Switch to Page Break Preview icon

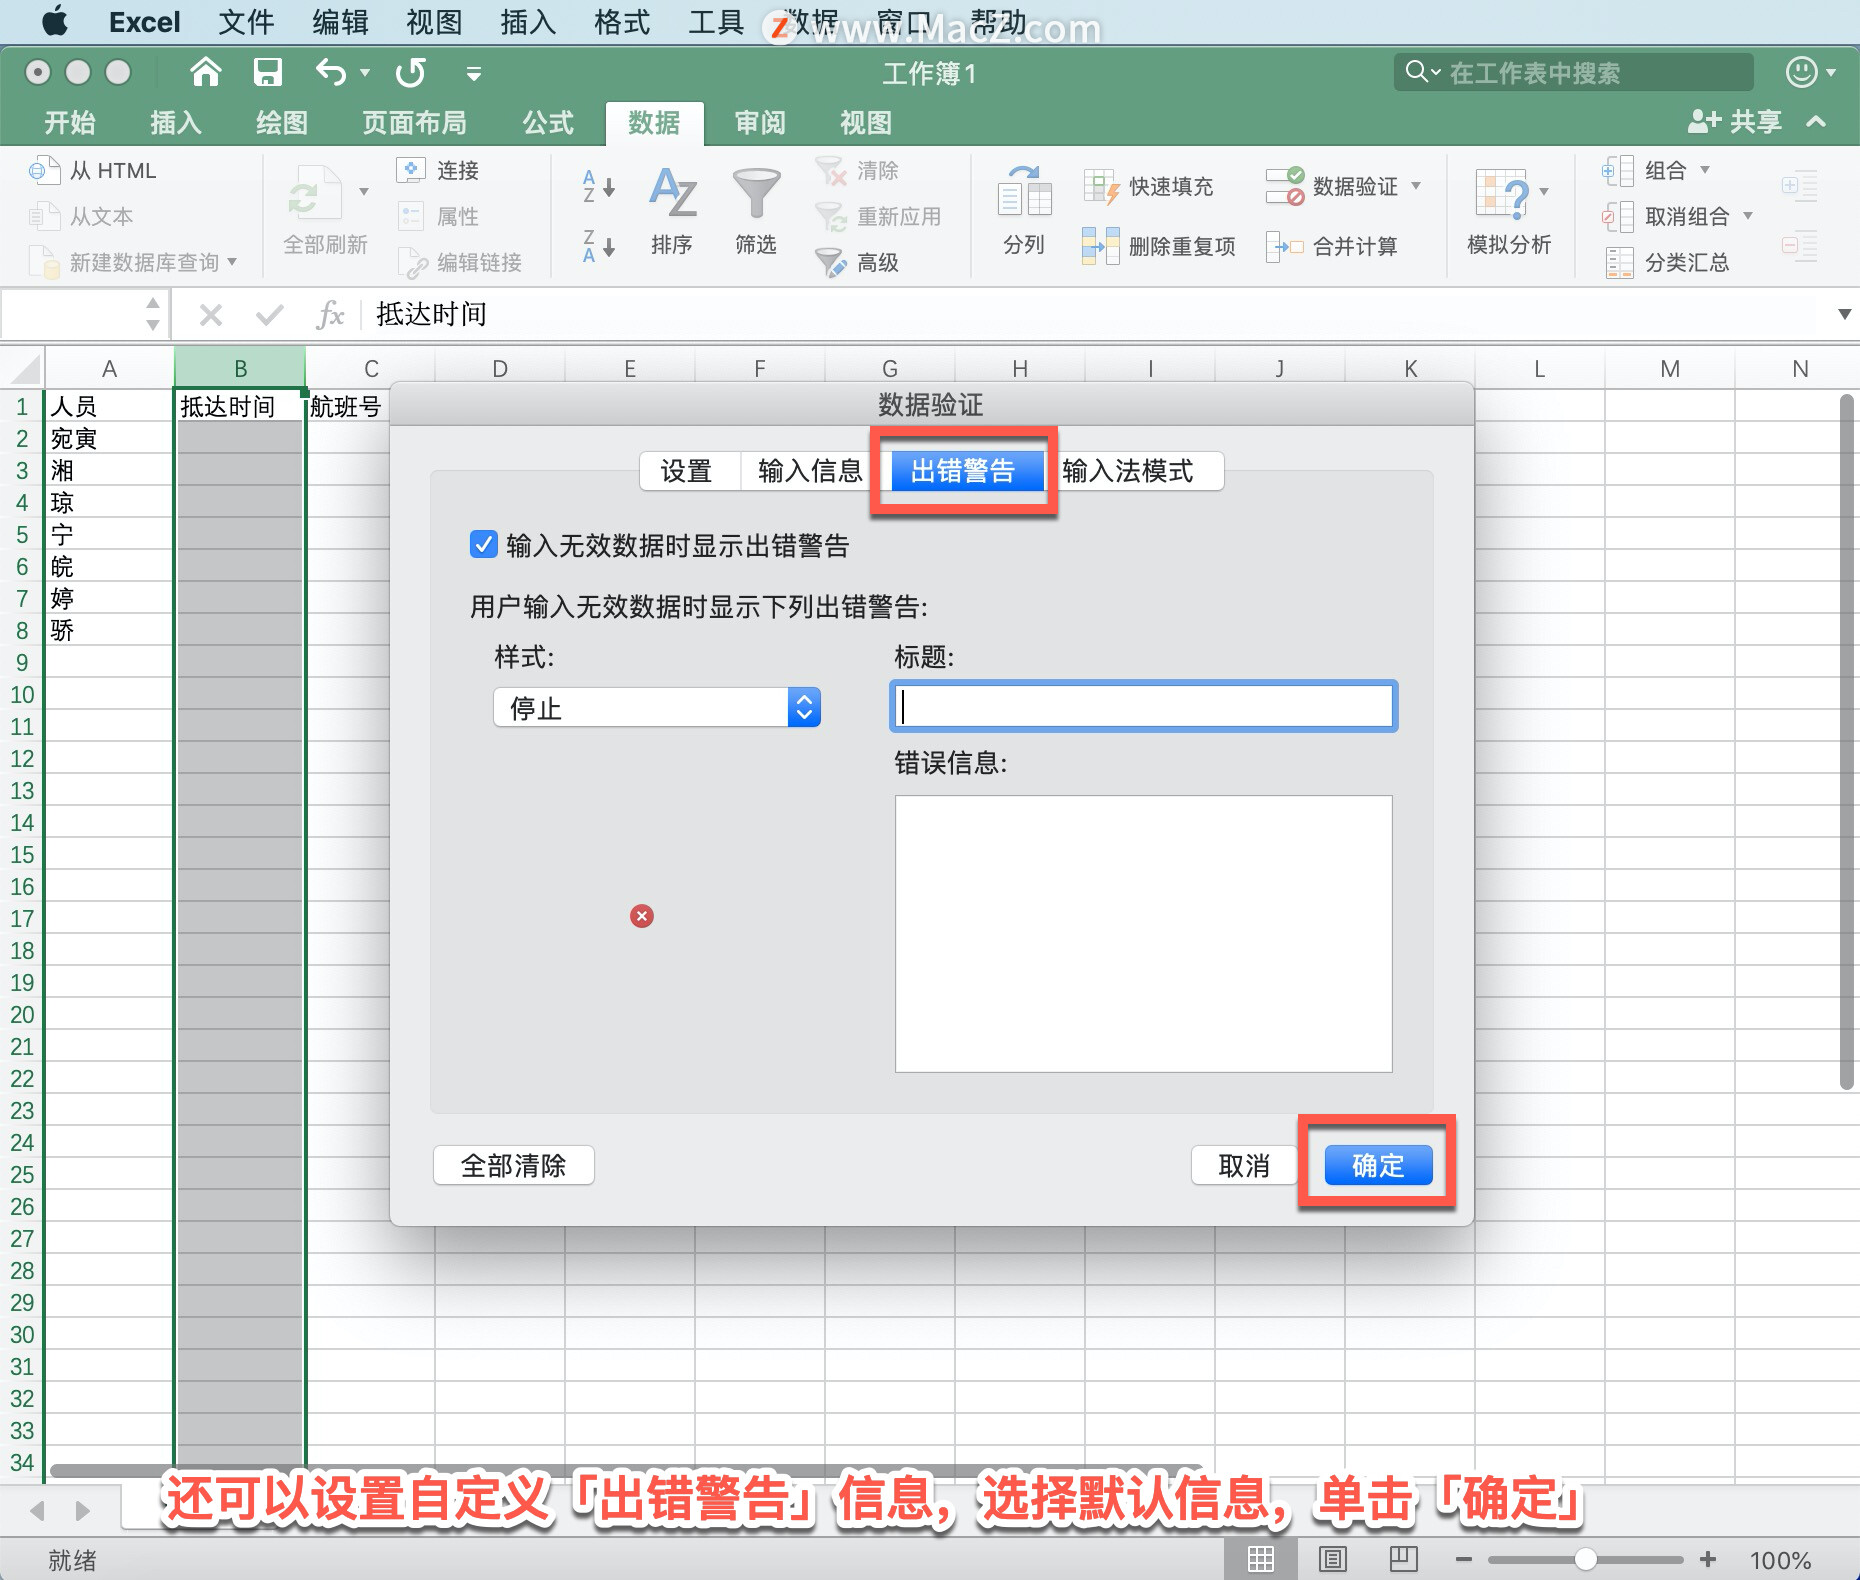coord(1404,1559)
